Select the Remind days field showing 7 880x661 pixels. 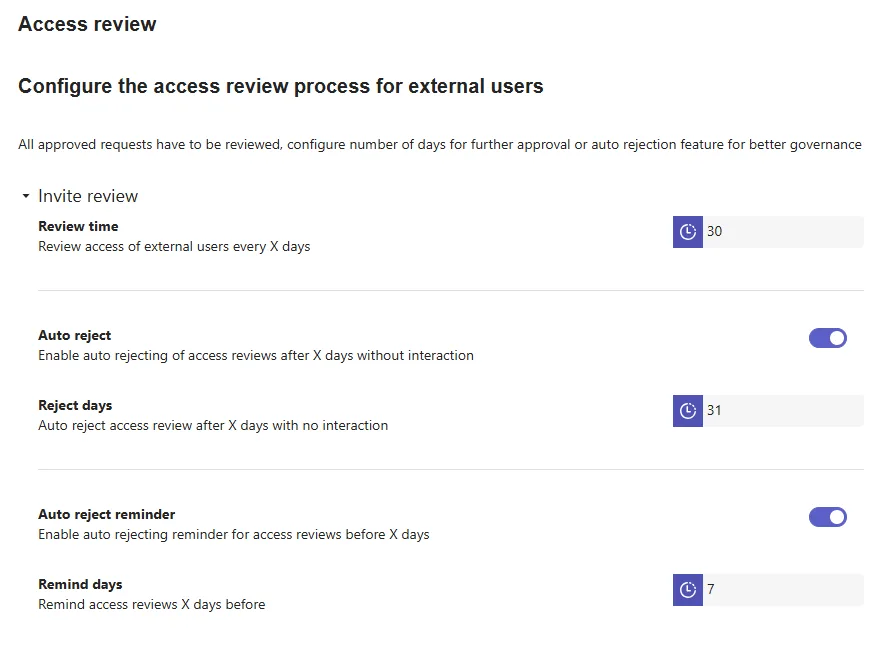pyautogui.click(x=783, y=590)
